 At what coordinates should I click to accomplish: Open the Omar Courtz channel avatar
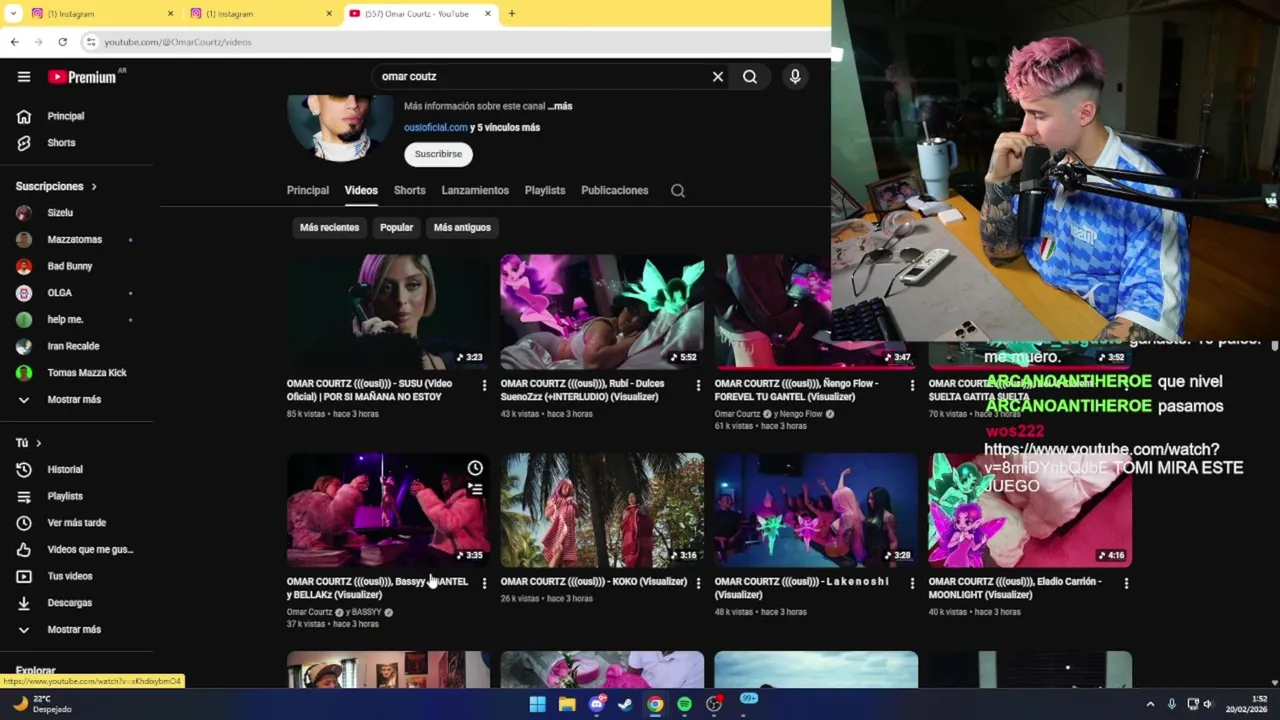click(340, 127)
